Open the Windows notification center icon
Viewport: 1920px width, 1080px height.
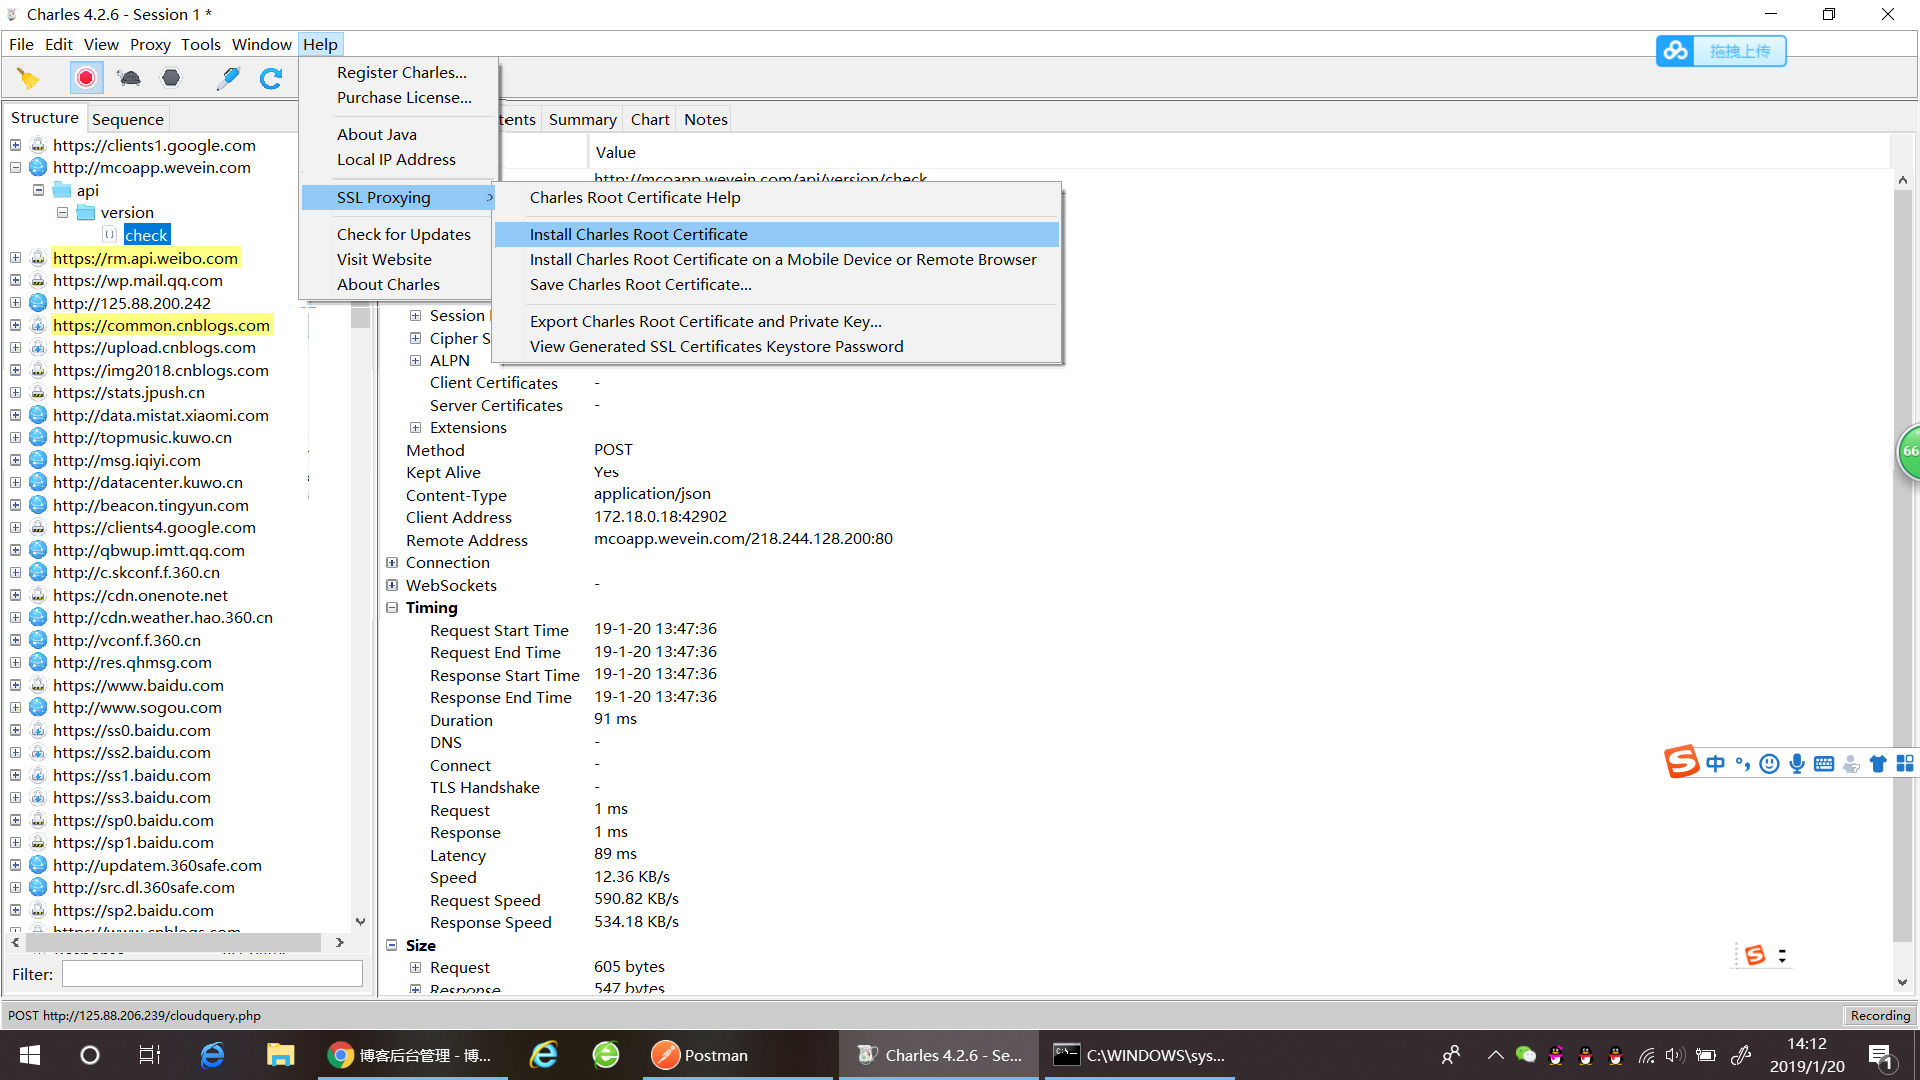pos(1881,1057)
